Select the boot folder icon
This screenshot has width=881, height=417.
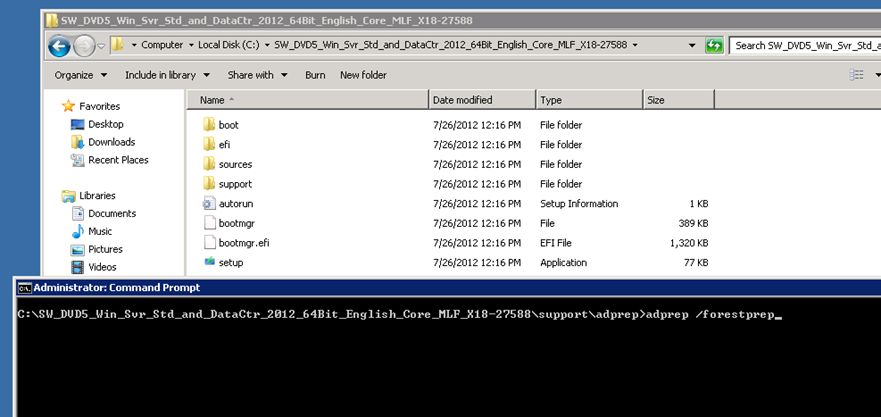click(x=209, y=125)
